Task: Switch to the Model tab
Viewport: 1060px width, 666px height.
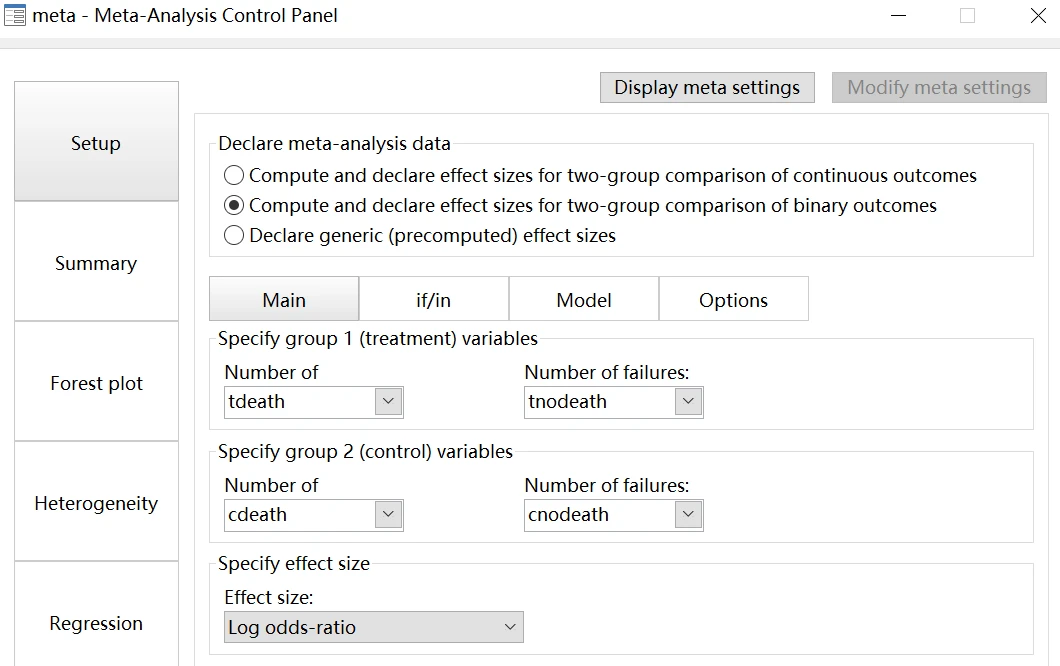Action: point(584,300)
